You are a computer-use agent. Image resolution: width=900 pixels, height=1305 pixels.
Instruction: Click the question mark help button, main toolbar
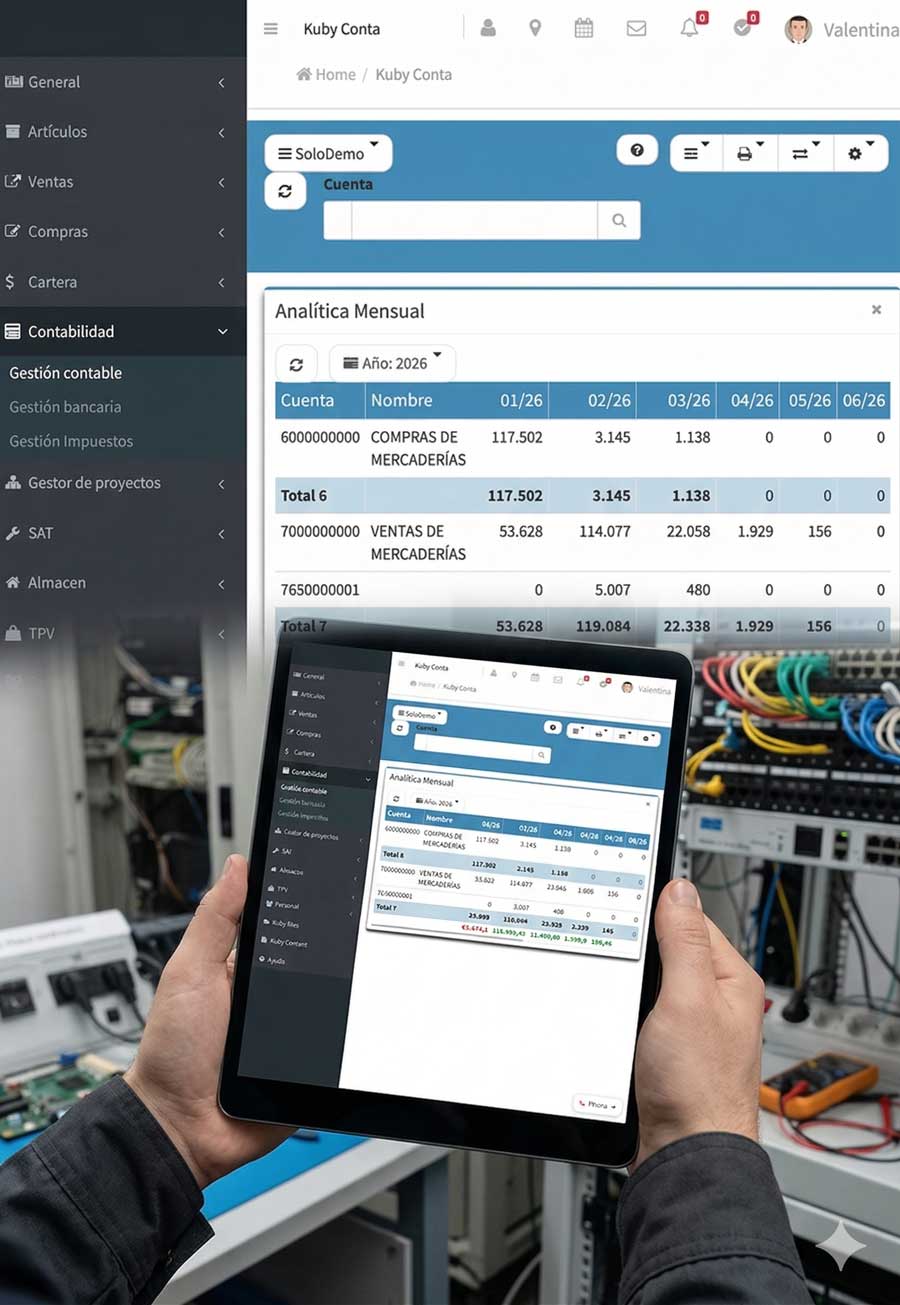(637, 152)
